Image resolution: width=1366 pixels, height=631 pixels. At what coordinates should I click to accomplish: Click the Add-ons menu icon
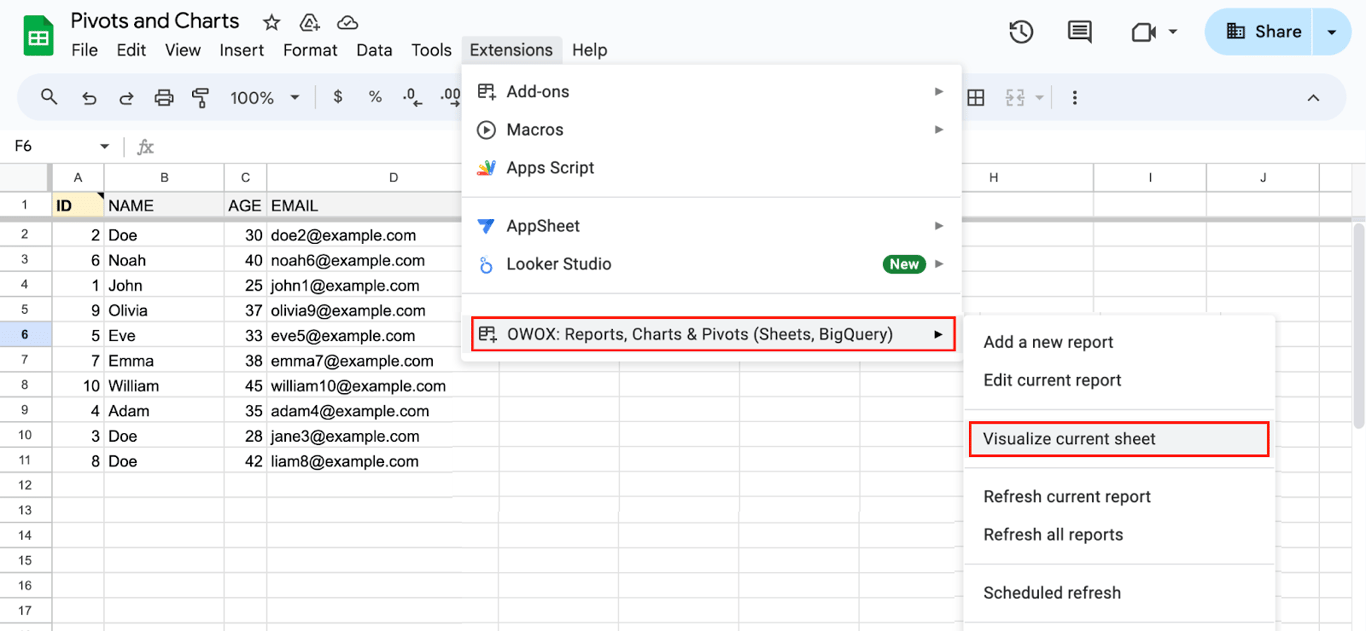tap(487, 91)
